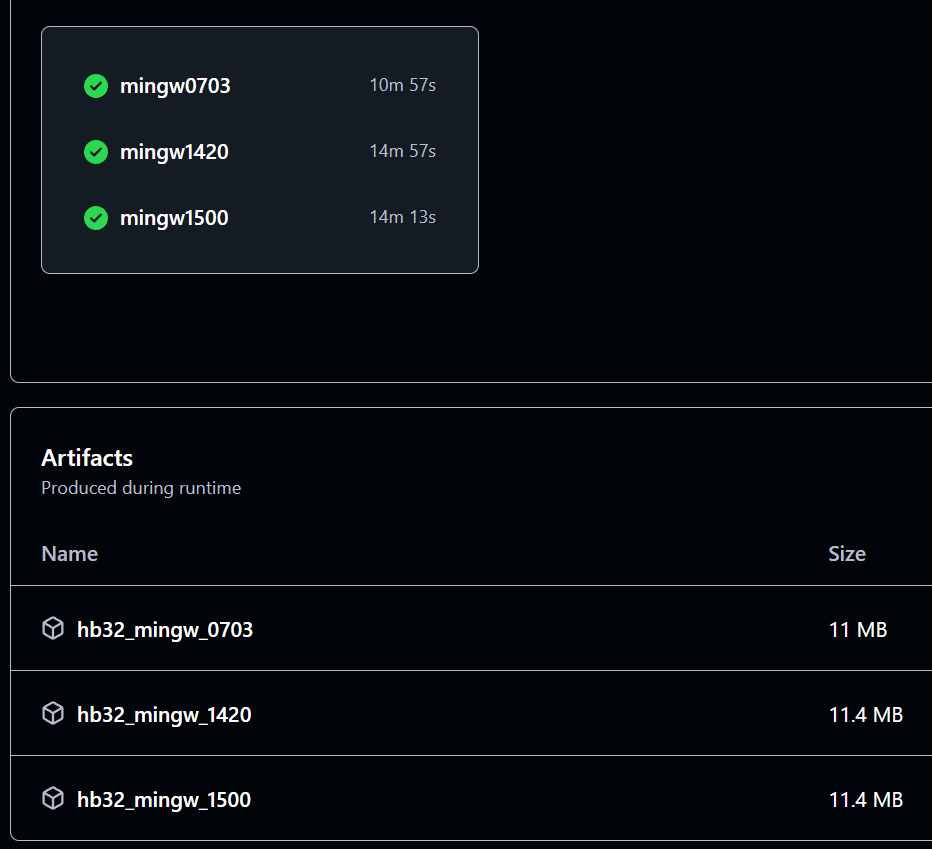Open the mingw0703 job
Viewport: 932px width, 849px height.
pyautogui.click(x=175, y=86)
